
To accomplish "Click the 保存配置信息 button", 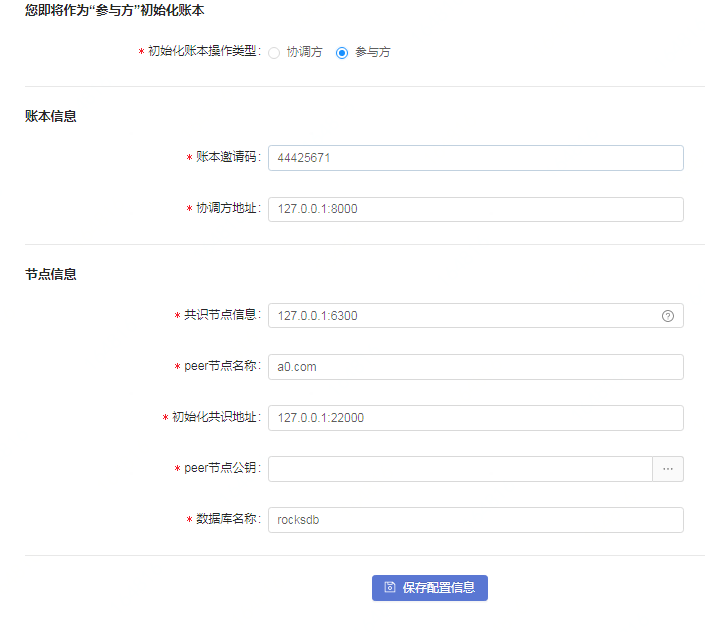I will [430, 587].
